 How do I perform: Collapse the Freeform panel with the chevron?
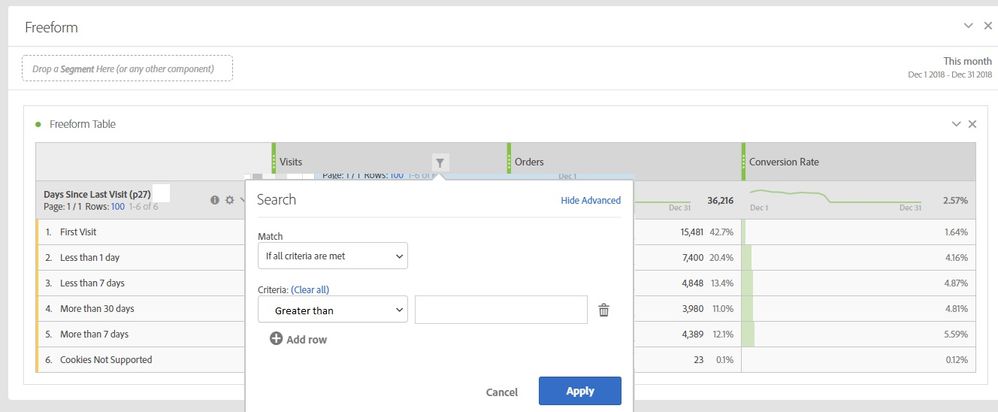pos(968,26)
